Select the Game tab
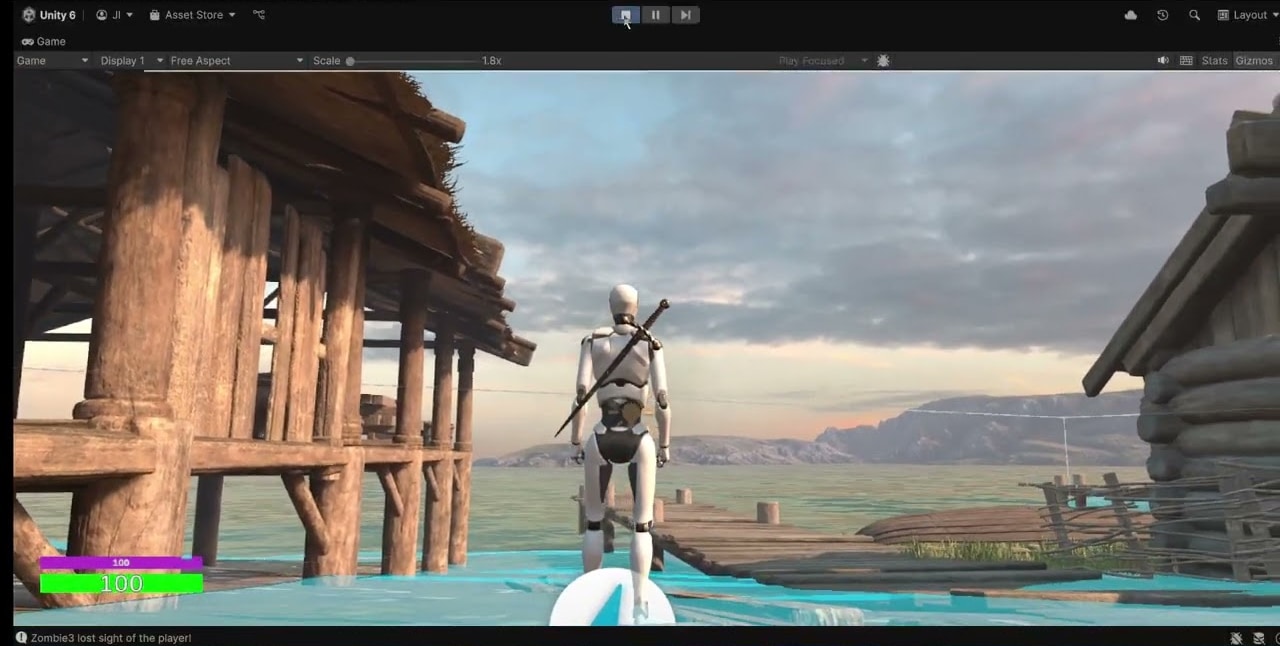The image size is (1280, 646). coord(43,41)
